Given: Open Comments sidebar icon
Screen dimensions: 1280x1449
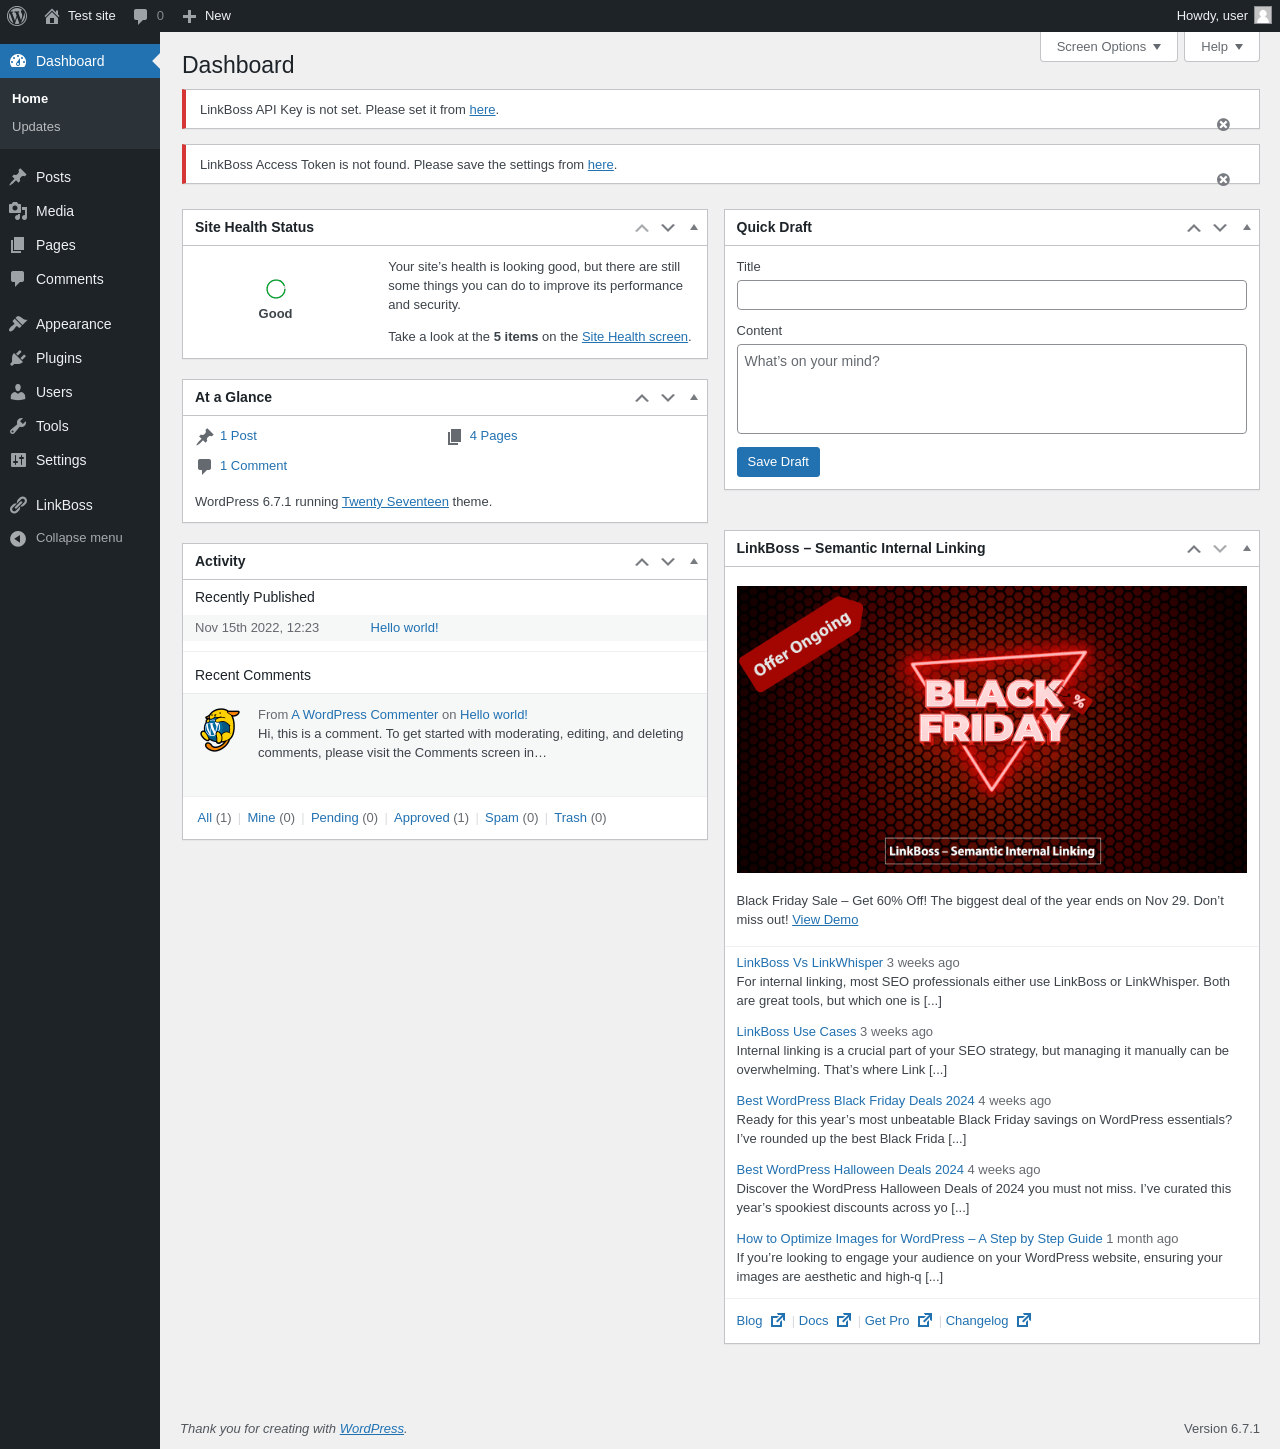Looking at the screenshot, I should coord(18,279).
